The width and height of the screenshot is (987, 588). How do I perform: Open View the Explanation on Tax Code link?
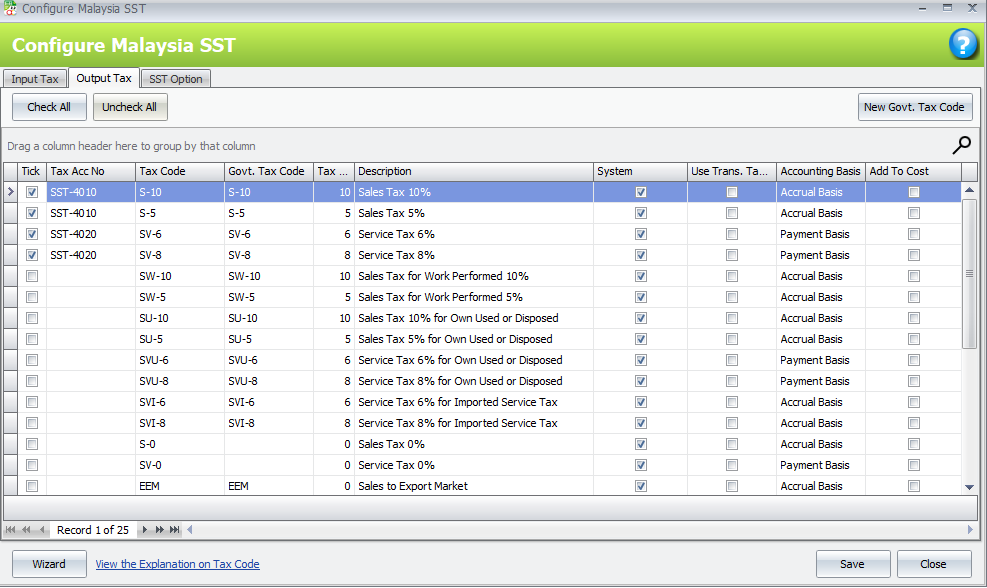pos(178,564)
